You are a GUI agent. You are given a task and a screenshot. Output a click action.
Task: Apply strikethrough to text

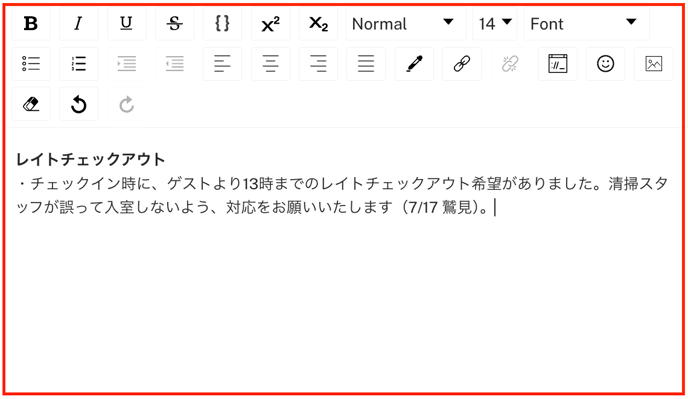(x=174, y=23)
